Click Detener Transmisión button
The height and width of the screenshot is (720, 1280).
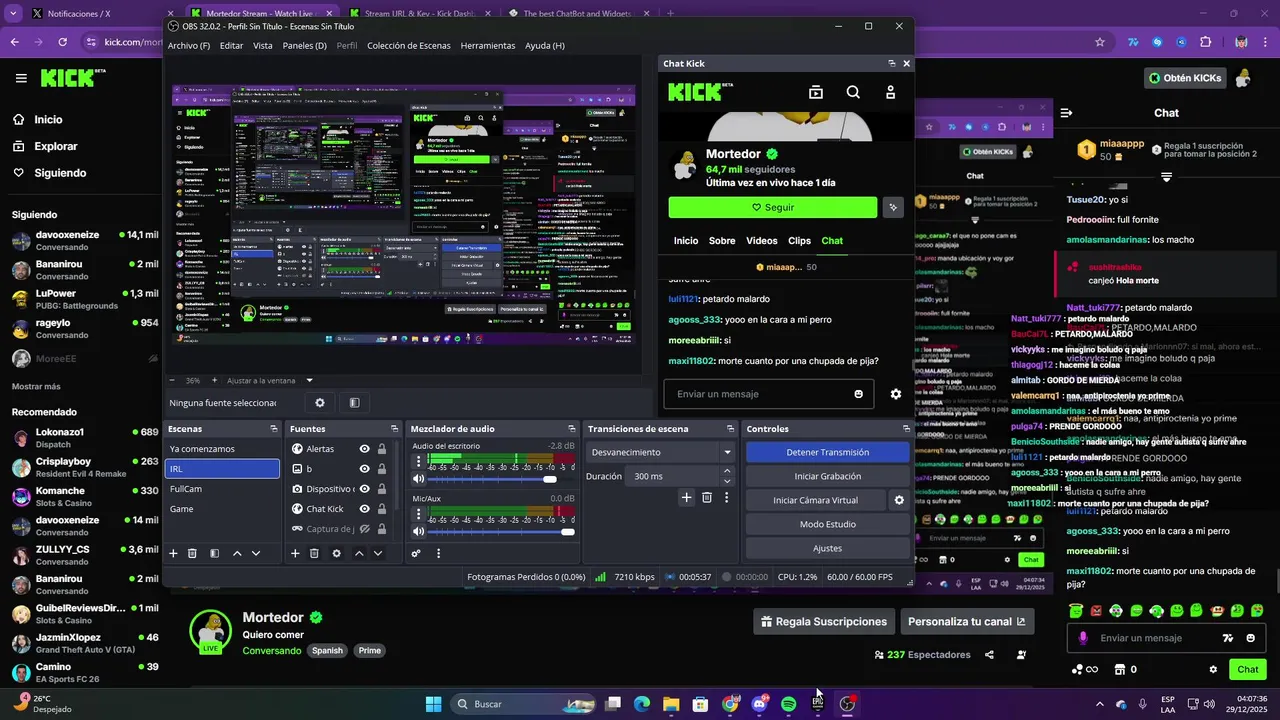click(827, 452)
